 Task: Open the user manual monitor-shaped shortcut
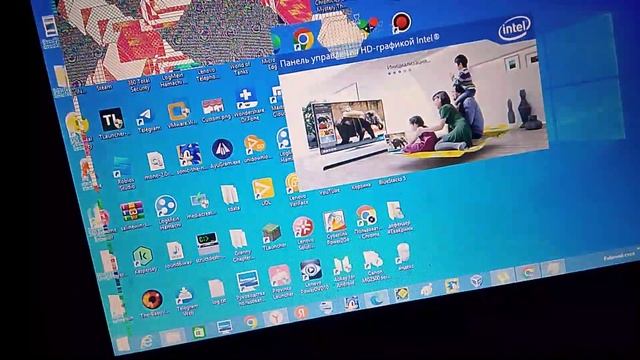click(247, 282)
